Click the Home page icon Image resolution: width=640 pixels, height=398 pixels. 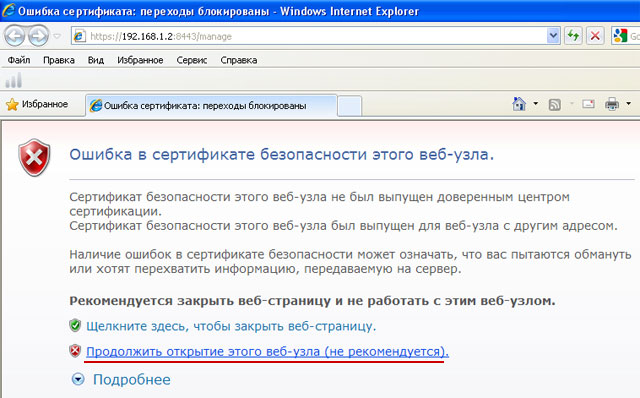tap(519, 104)
